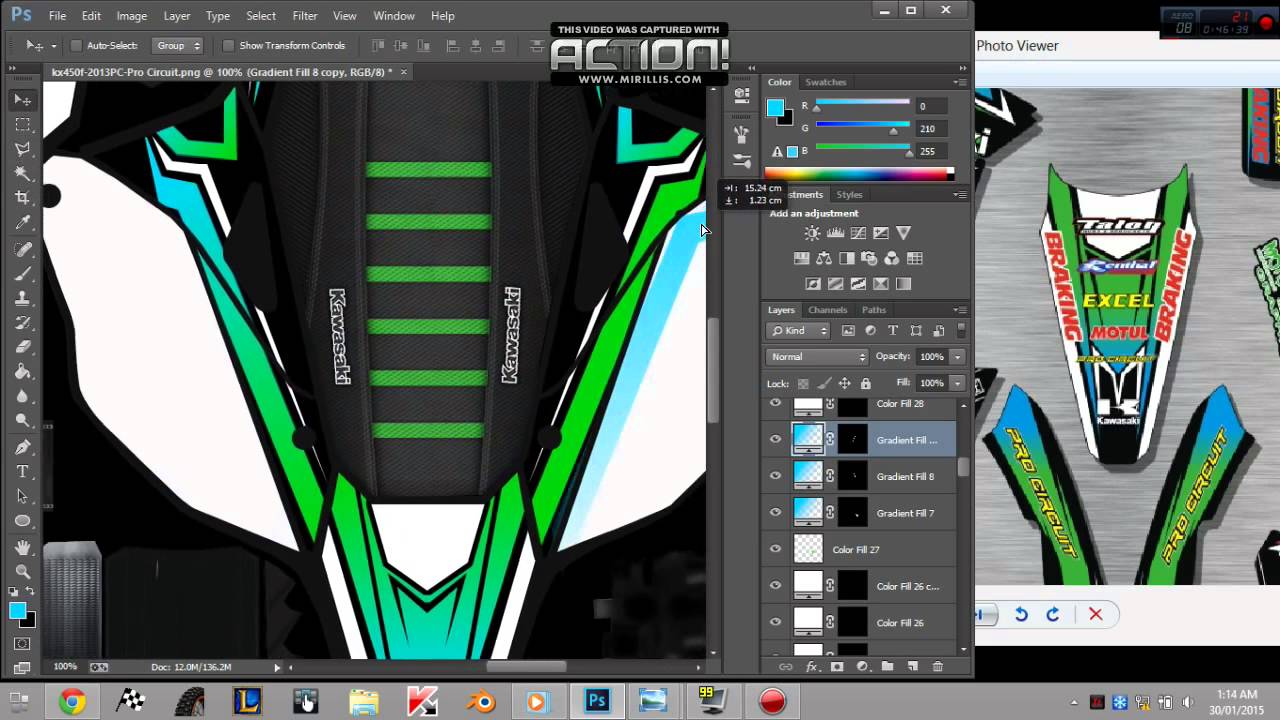Screen dimensions: 1280x720
Task: Select the Zoom tool in toolbox
Action: point(22,572)
